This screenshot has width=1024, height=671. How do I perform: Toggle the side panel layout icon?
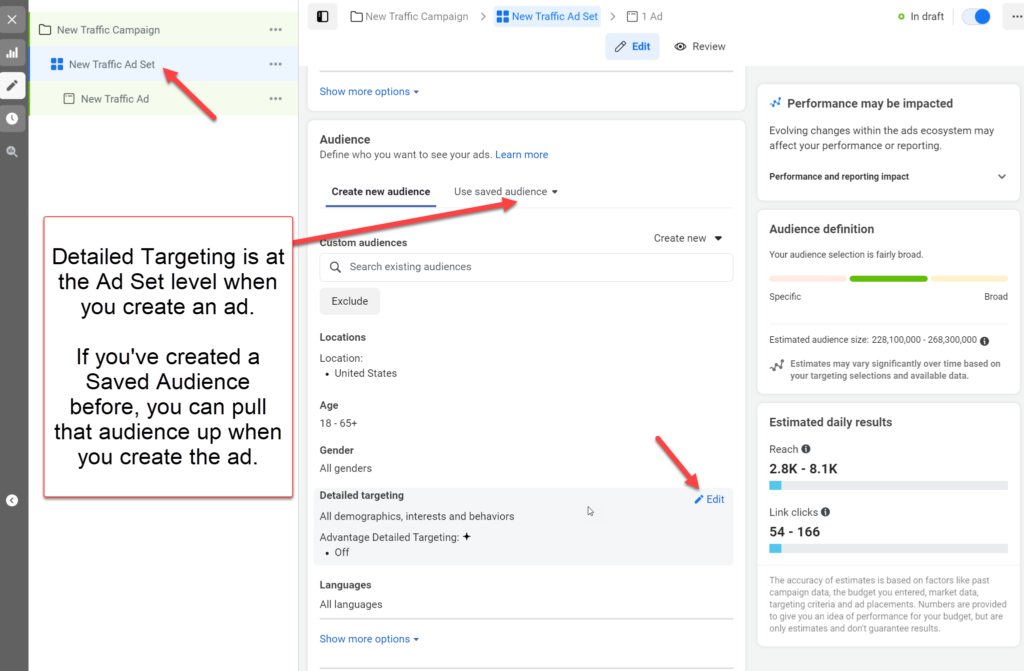323,16
